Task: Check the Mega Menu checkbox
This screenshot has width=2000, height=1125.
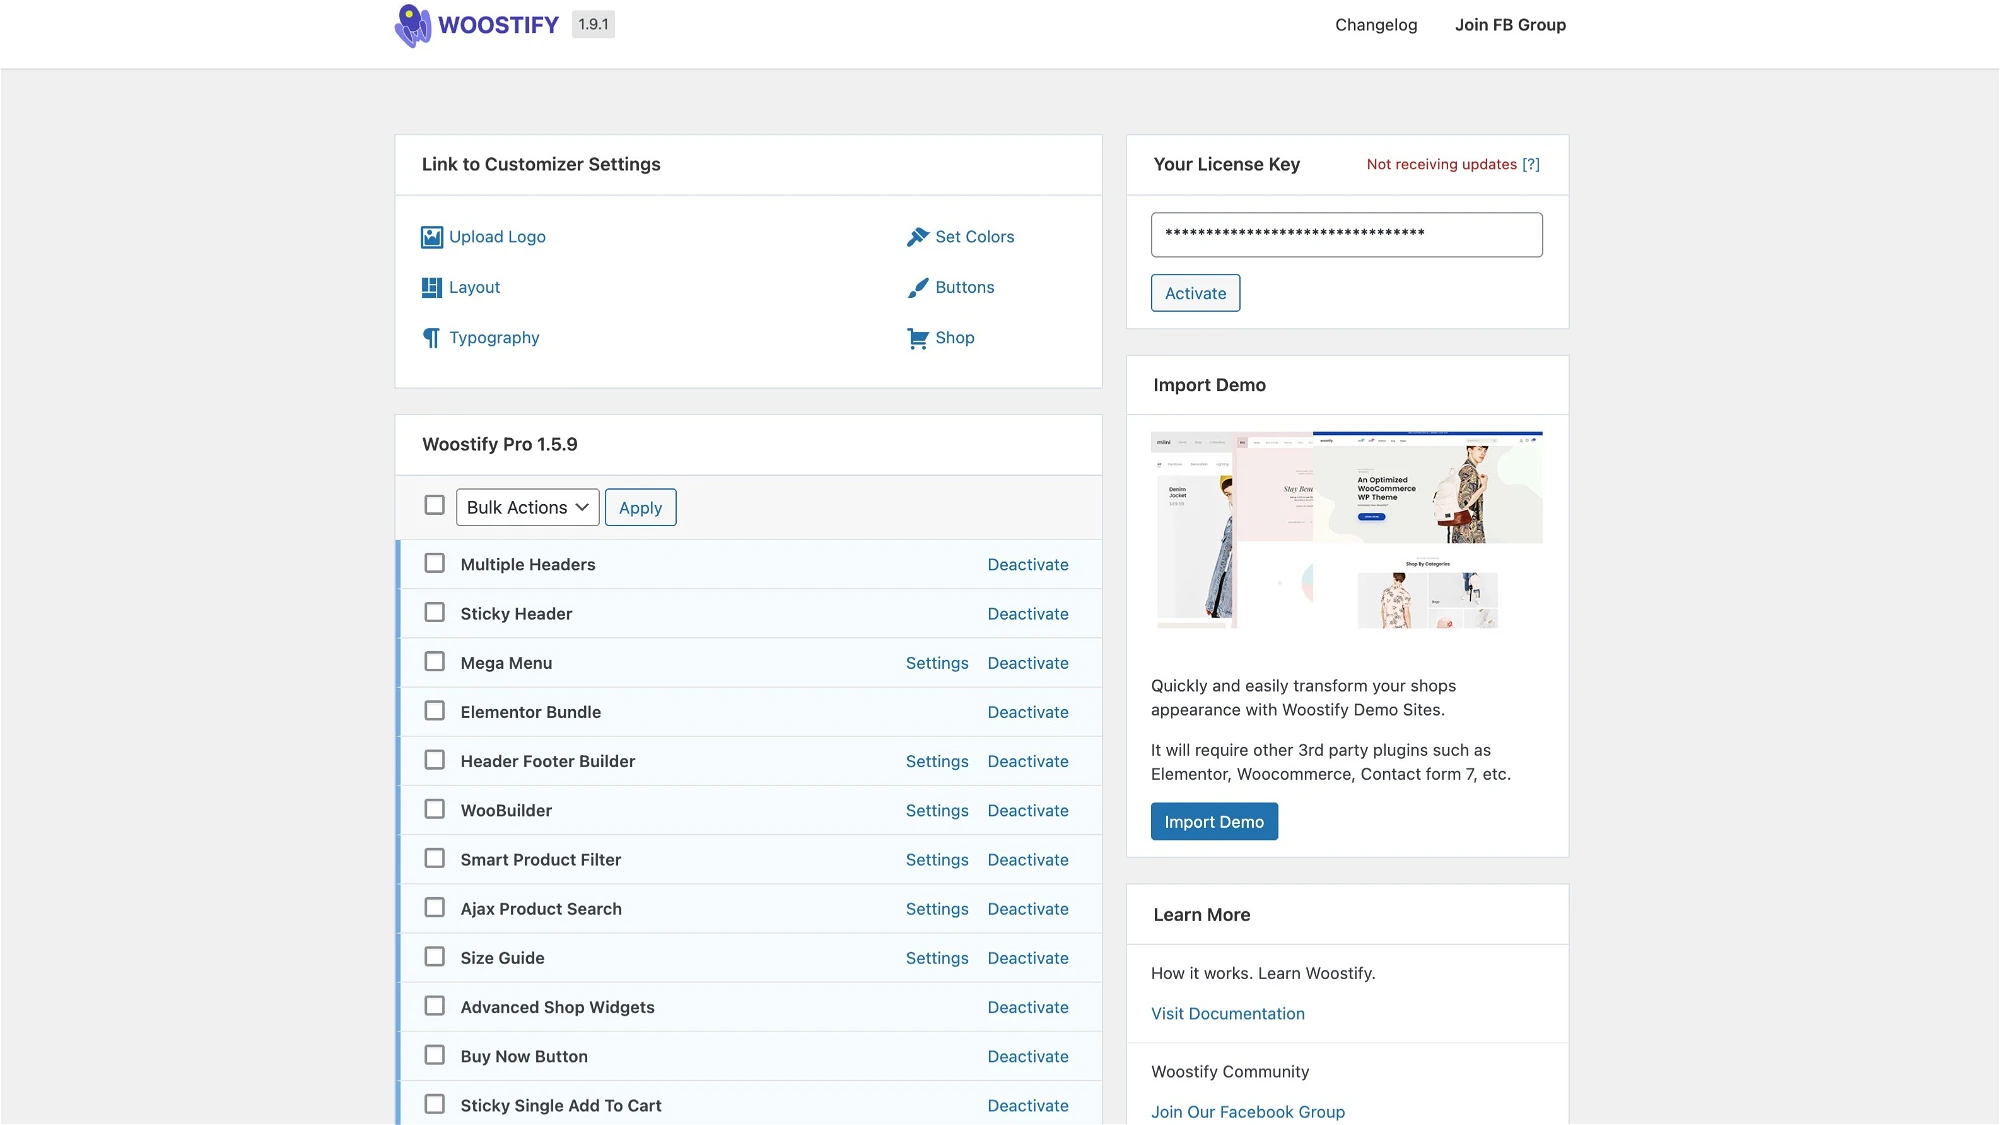Action: pos(434,661)
